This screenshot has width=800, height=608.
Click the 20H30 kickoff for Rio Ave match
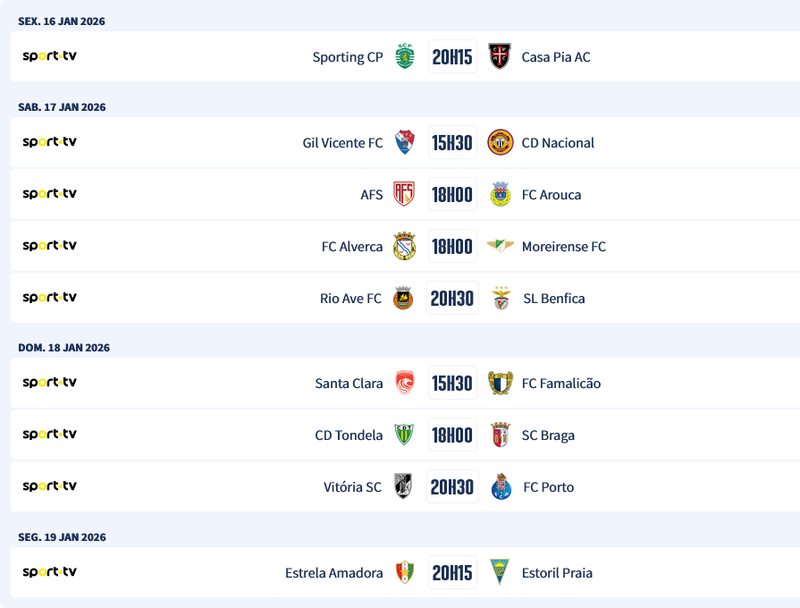coord(452,298)
